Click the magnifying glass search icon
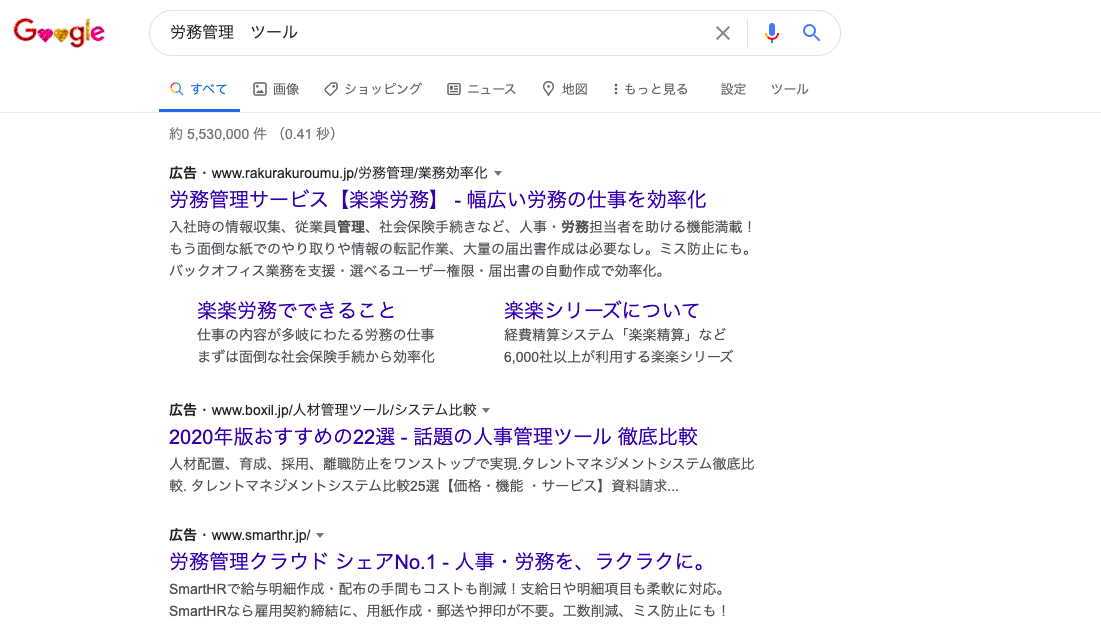Image resolution: width=1101 pixels, height=637 pixels. 811,32
